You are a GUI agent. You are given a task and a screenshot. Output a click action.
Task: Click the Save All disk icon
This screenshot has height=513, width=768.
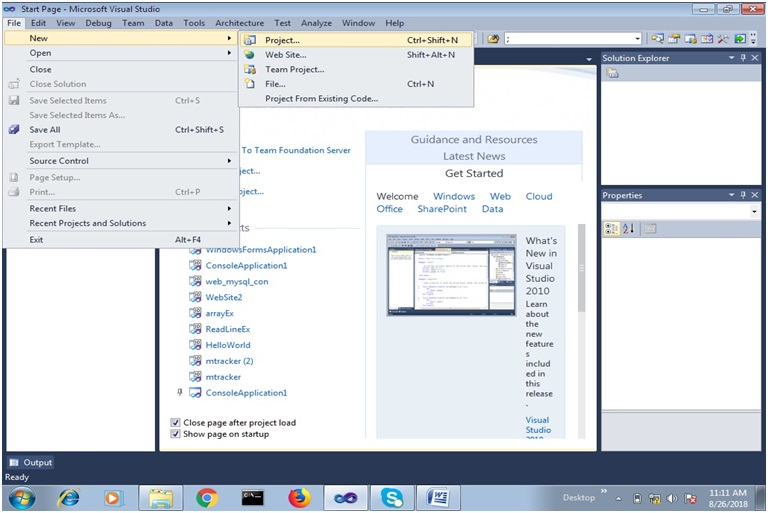[14, 129]
